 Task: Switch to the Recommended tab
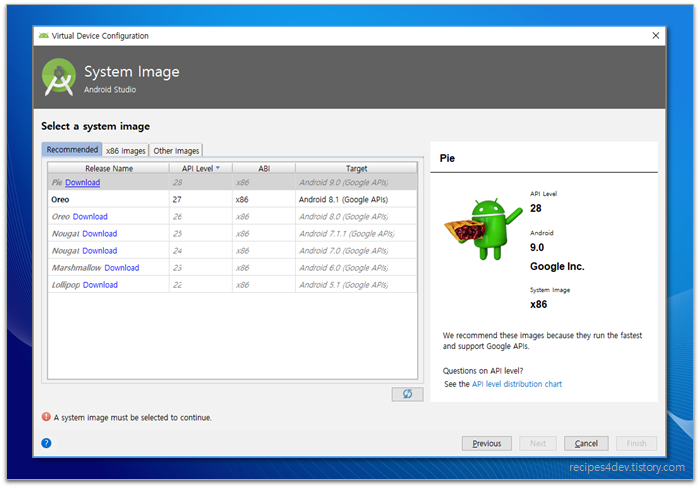click(x=72, y=150)
